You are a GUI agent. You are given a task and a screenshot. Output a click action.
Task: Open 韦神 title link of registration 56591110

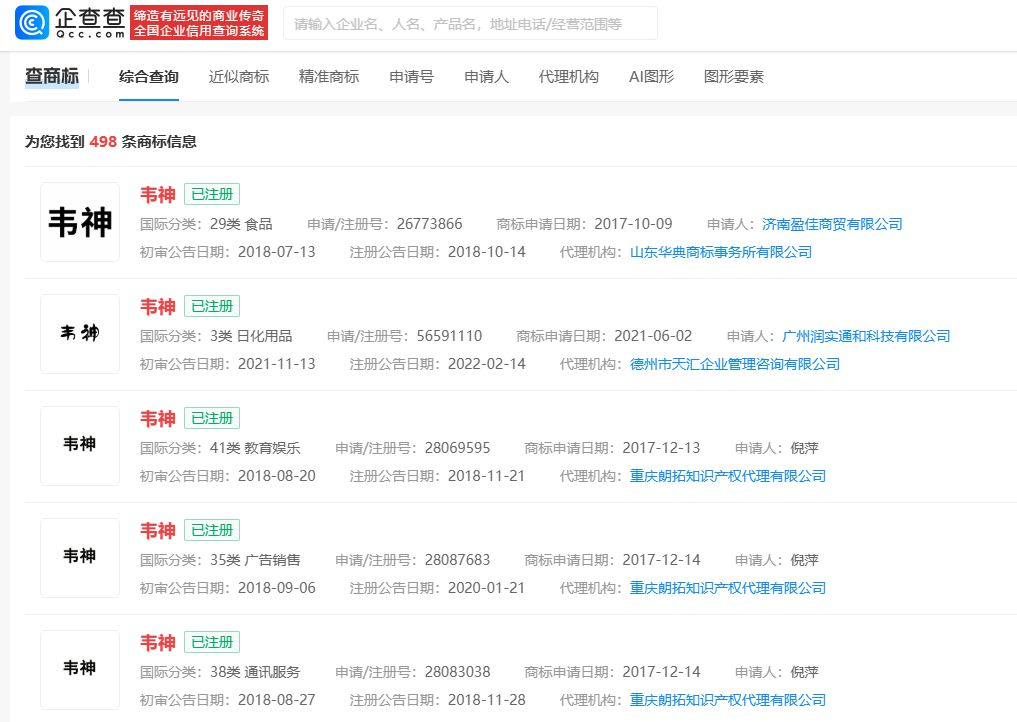coord(158,306)
